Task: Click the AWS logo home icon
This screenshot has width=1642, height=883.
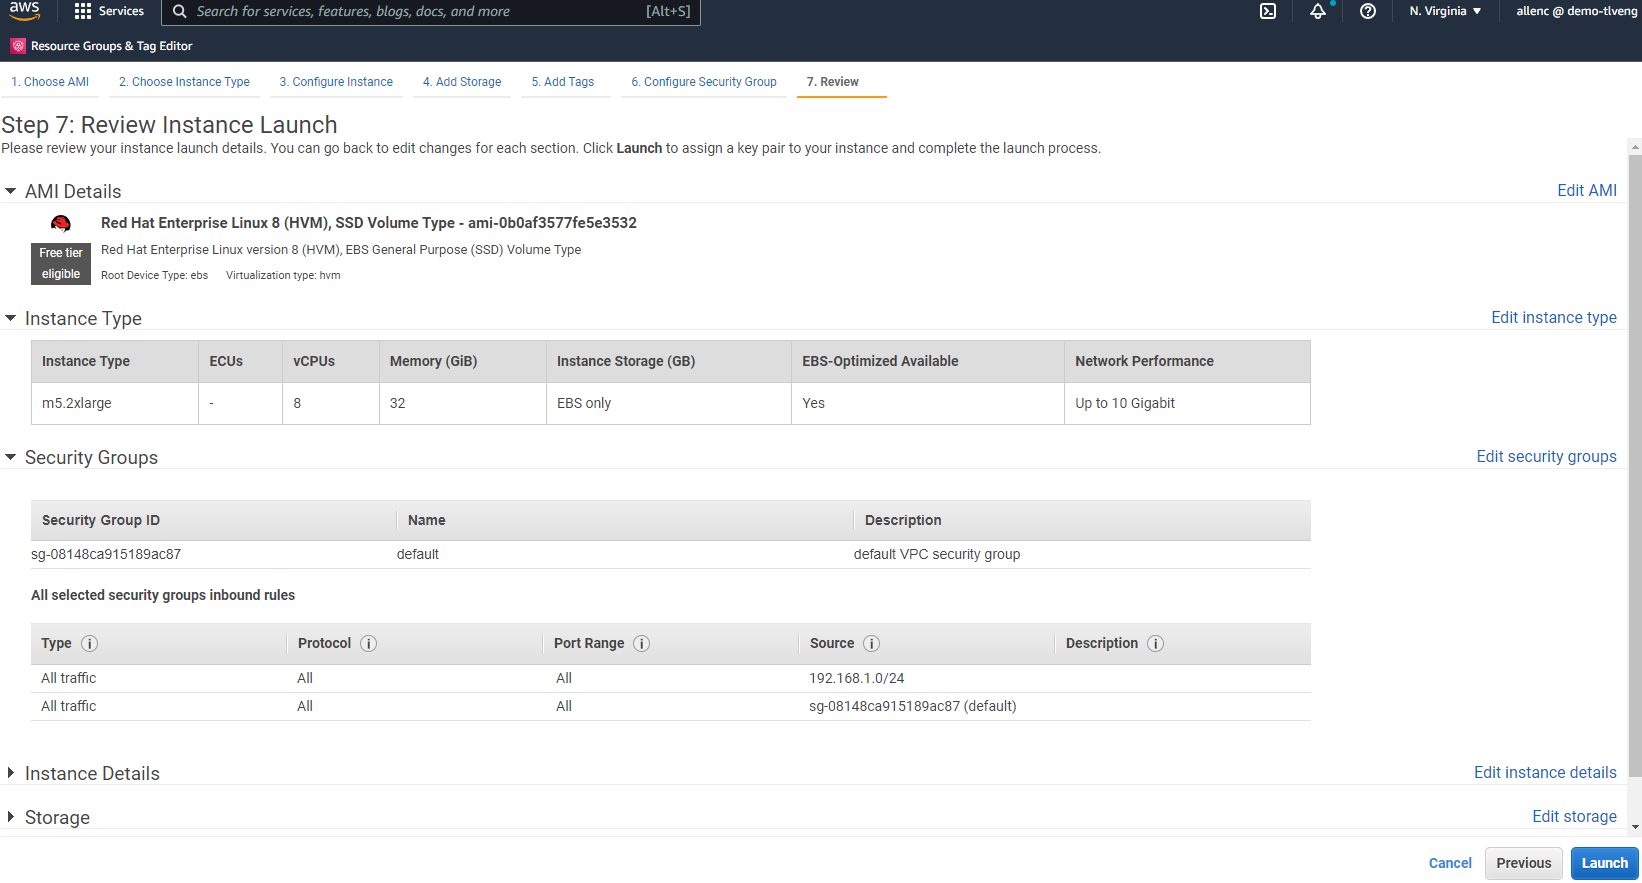Action: tap(24, 11)
